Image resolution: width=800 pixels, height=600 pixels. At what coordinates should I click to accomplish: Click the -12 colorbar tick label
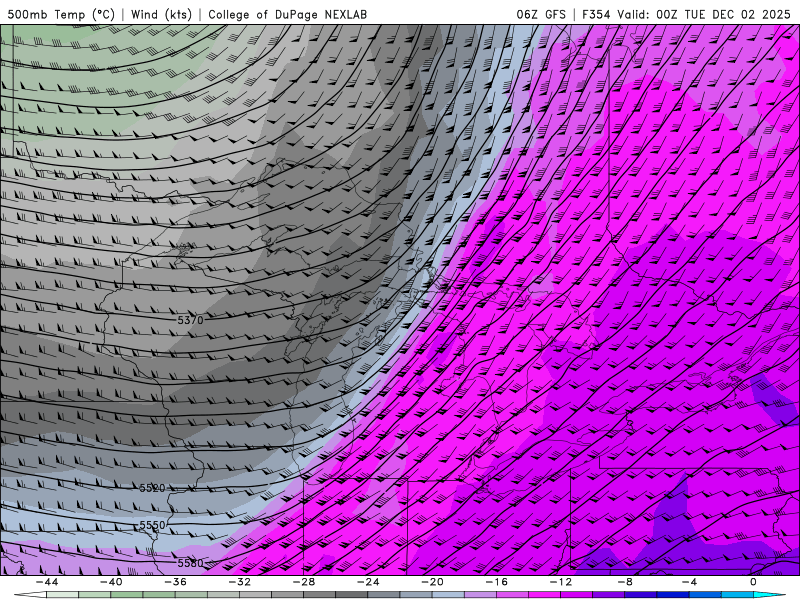click(561, 582)
